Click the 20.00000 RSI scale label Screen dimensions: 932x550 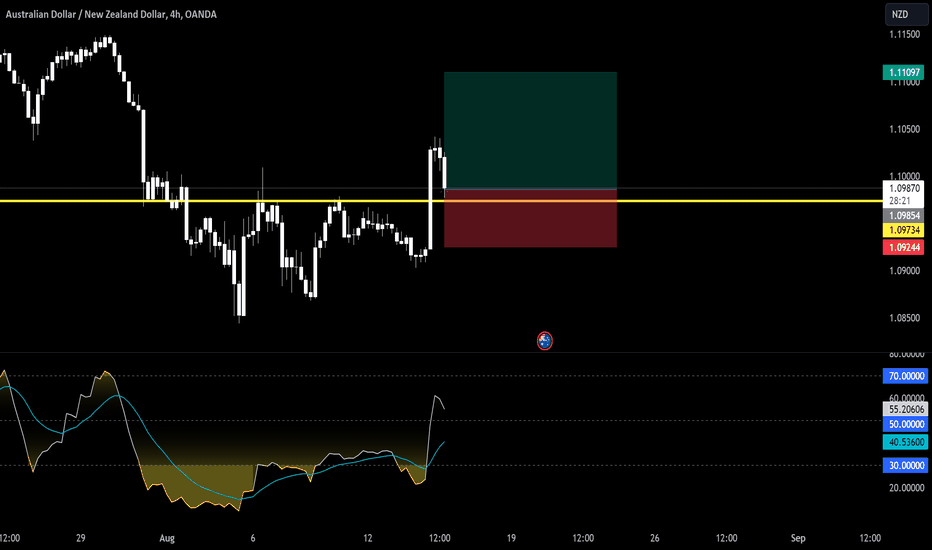(x=906, y=488)
